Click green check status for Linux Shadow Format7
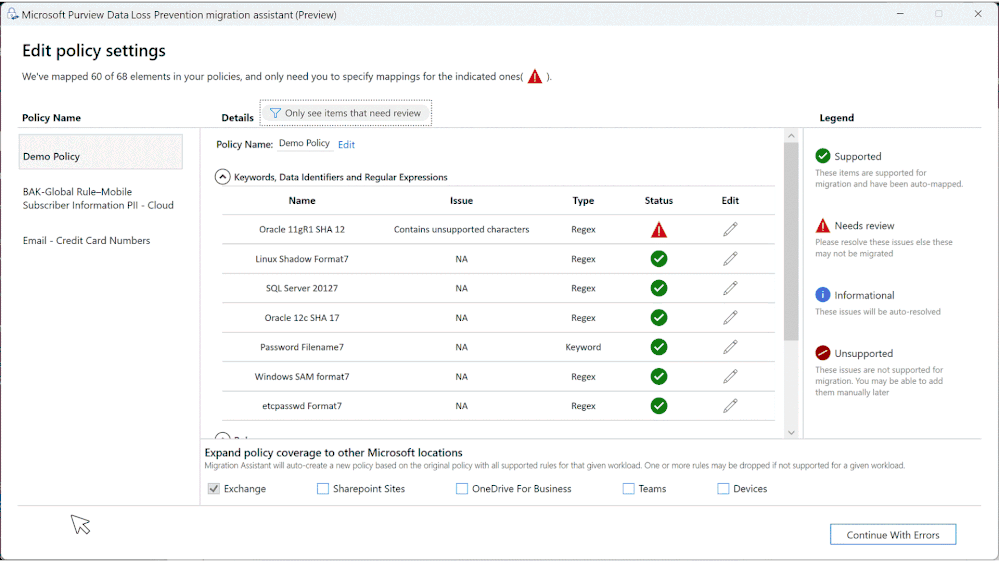The width and height of the screenshot is (999, 562). pos(659,259)
